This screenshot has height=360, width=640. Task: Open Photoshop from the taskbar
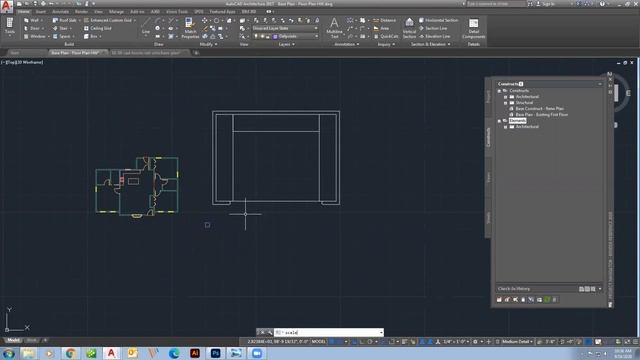pos(215,353)
